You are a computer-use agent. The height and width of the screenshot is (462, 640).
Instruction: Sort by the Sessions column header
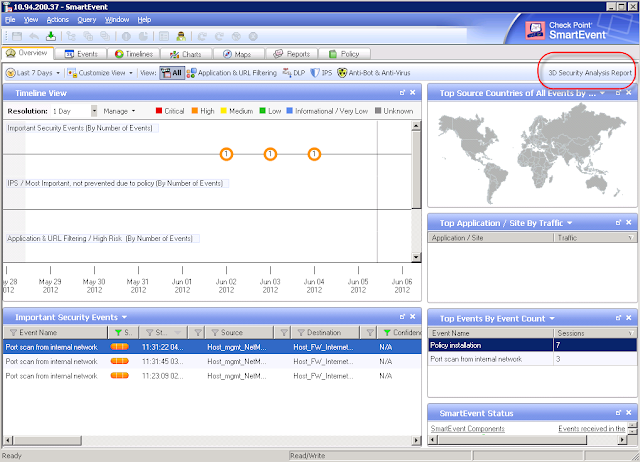point(595,333)
